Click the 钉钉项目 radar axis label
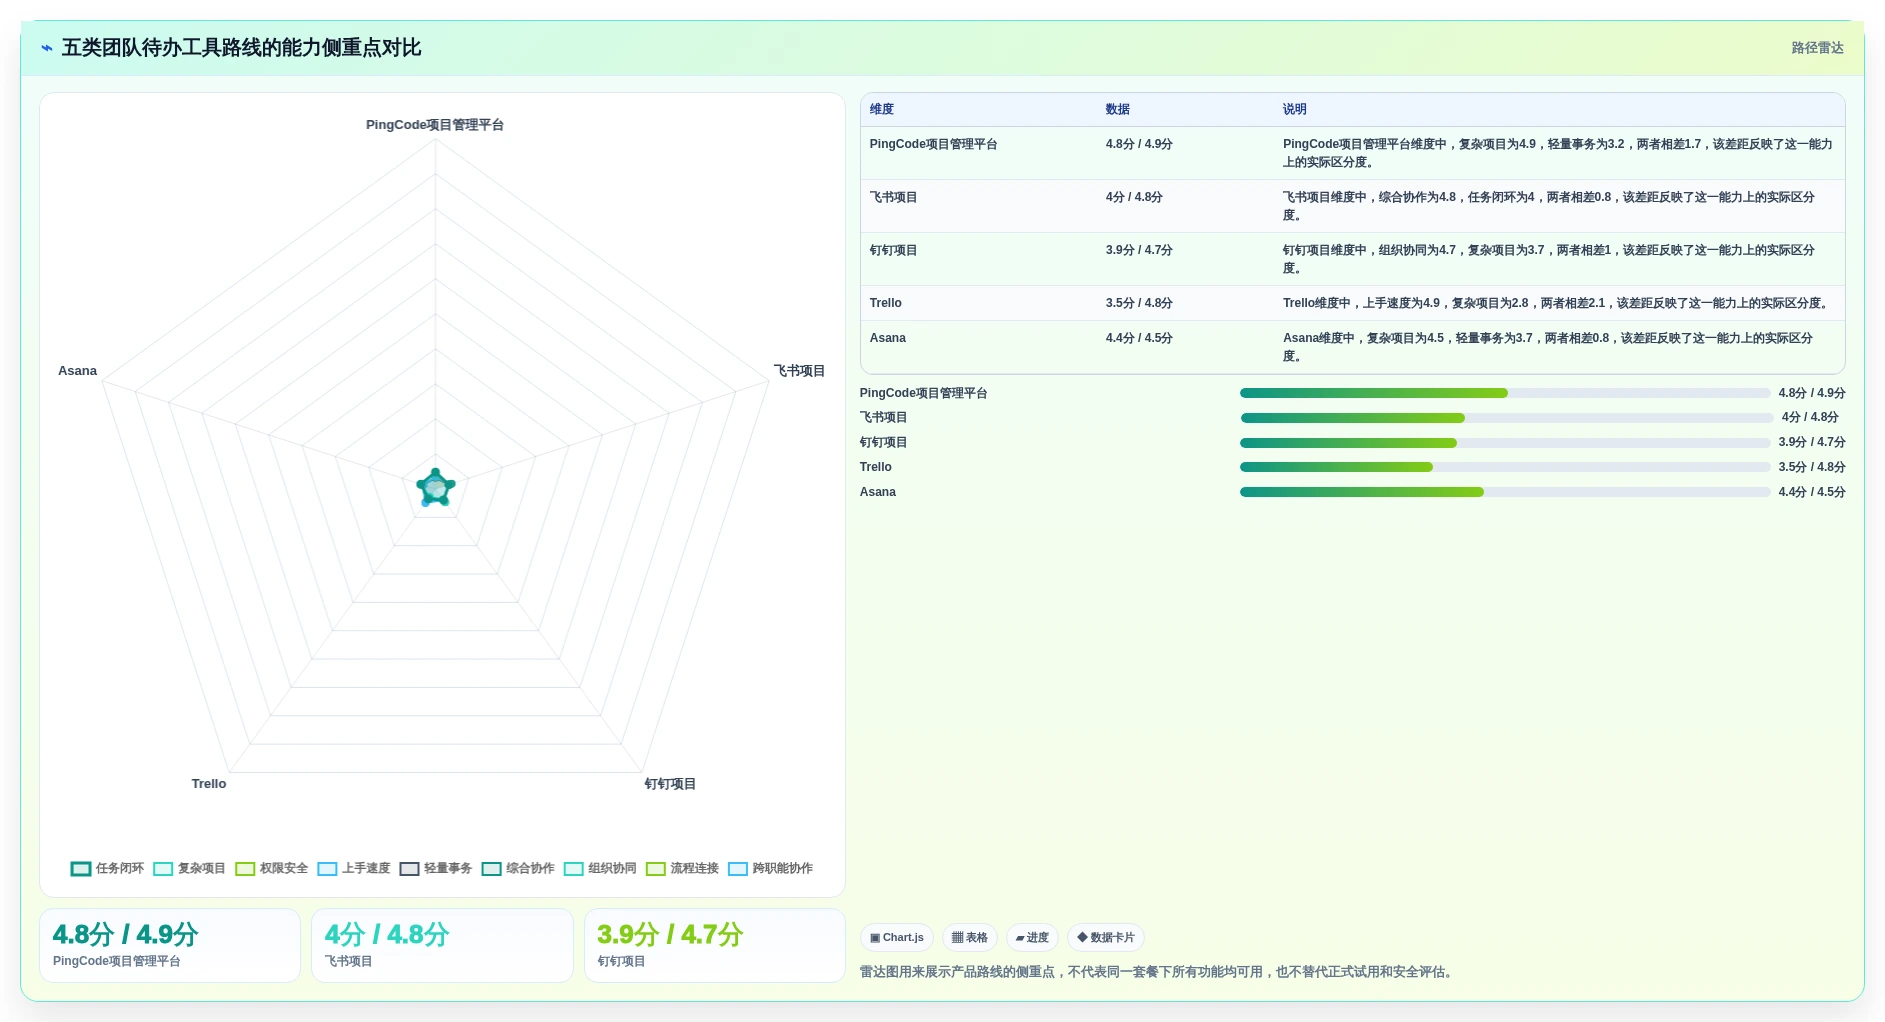1885x1022 pixels. point(670,784)
